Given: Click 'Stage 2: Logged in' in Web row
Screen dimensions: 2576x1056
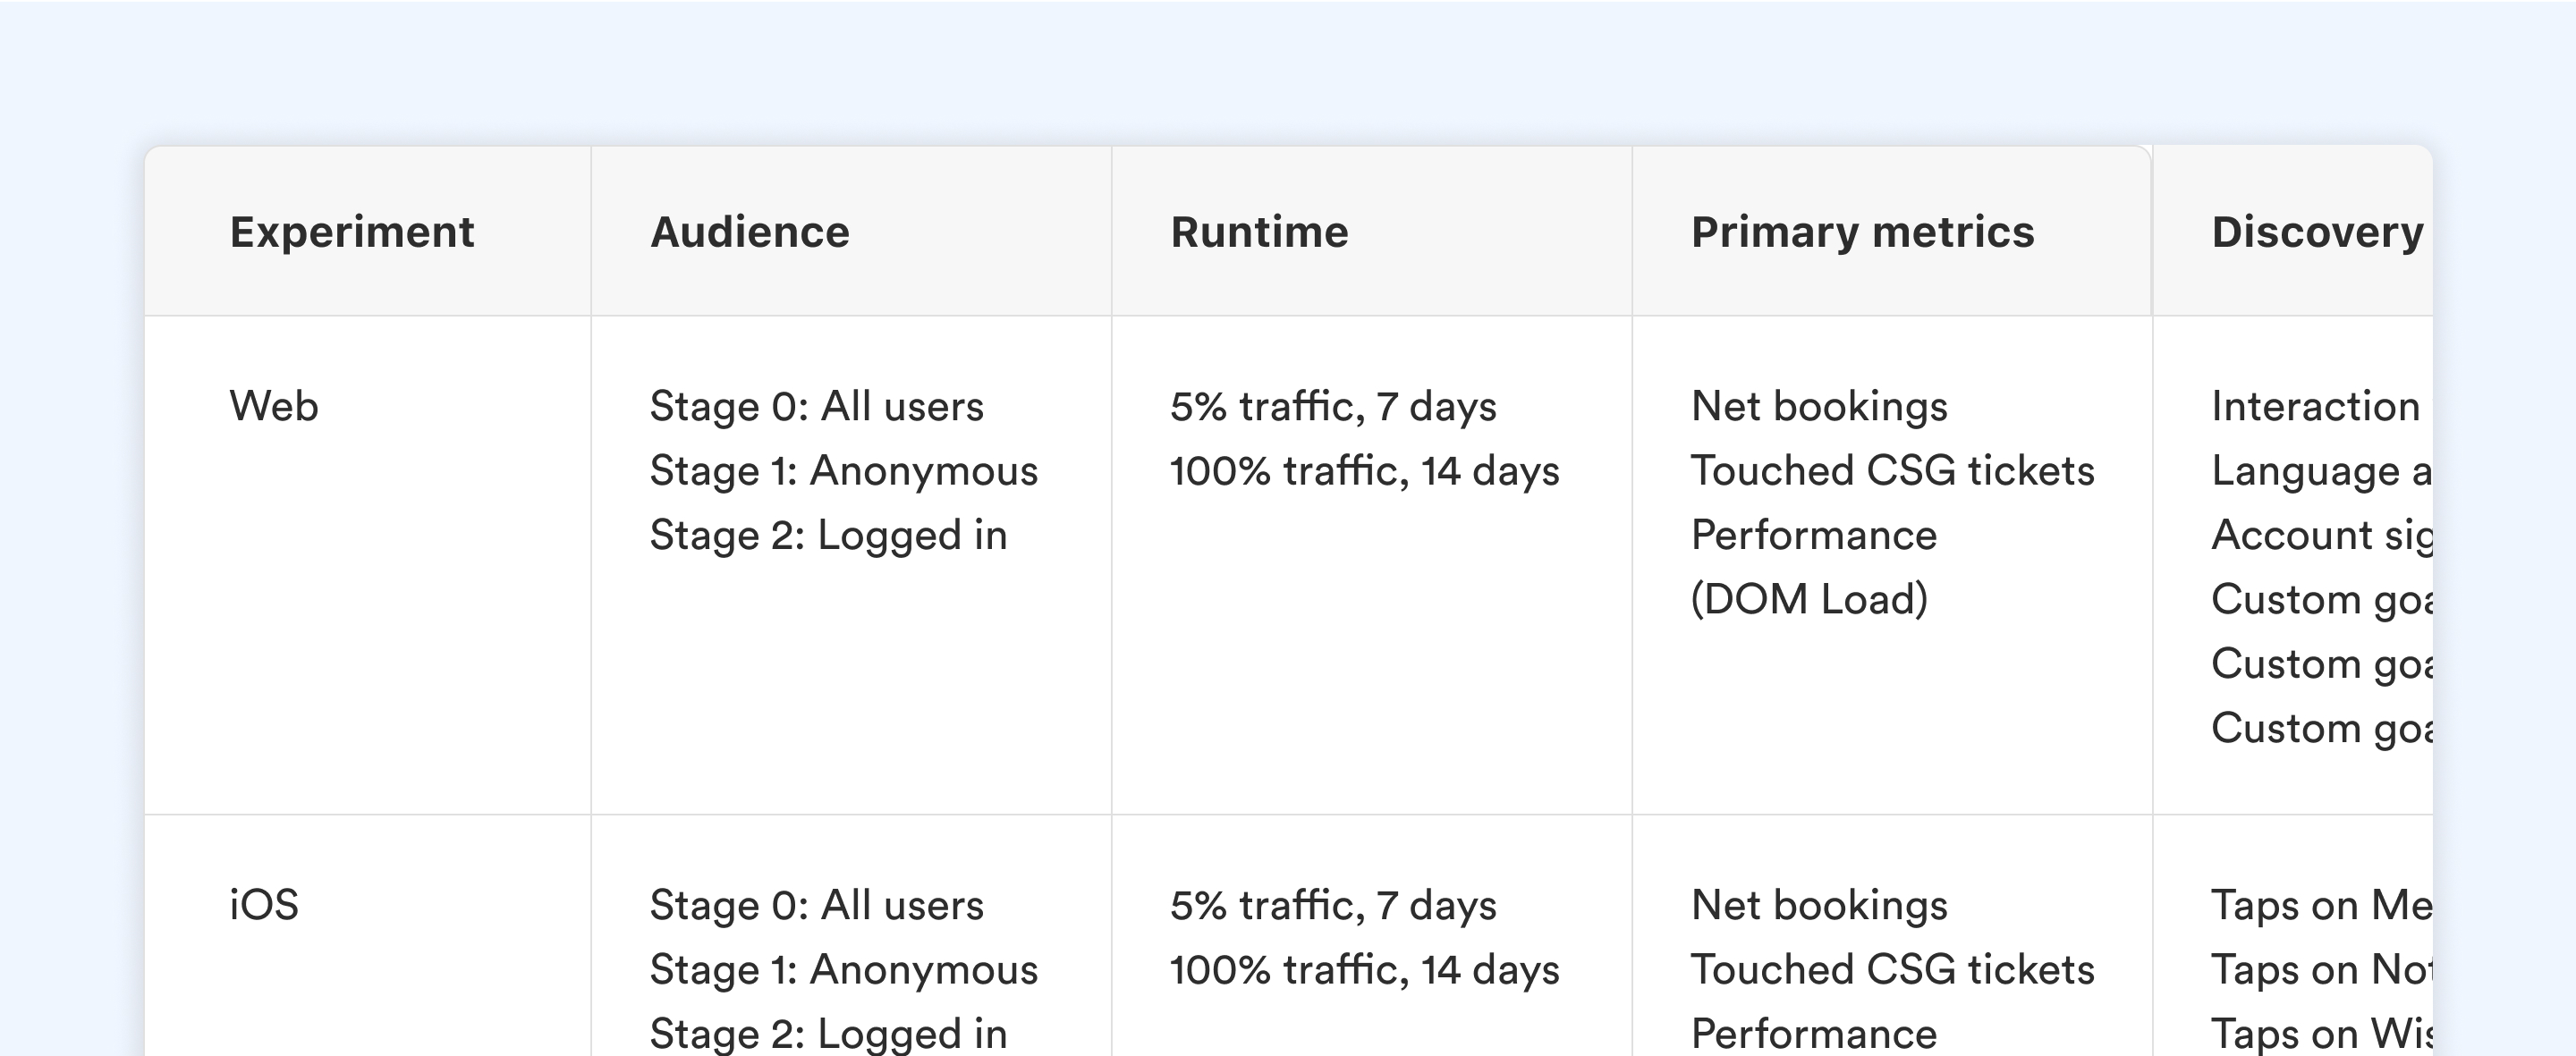Looking at the screenshot, I should [829, 535].
